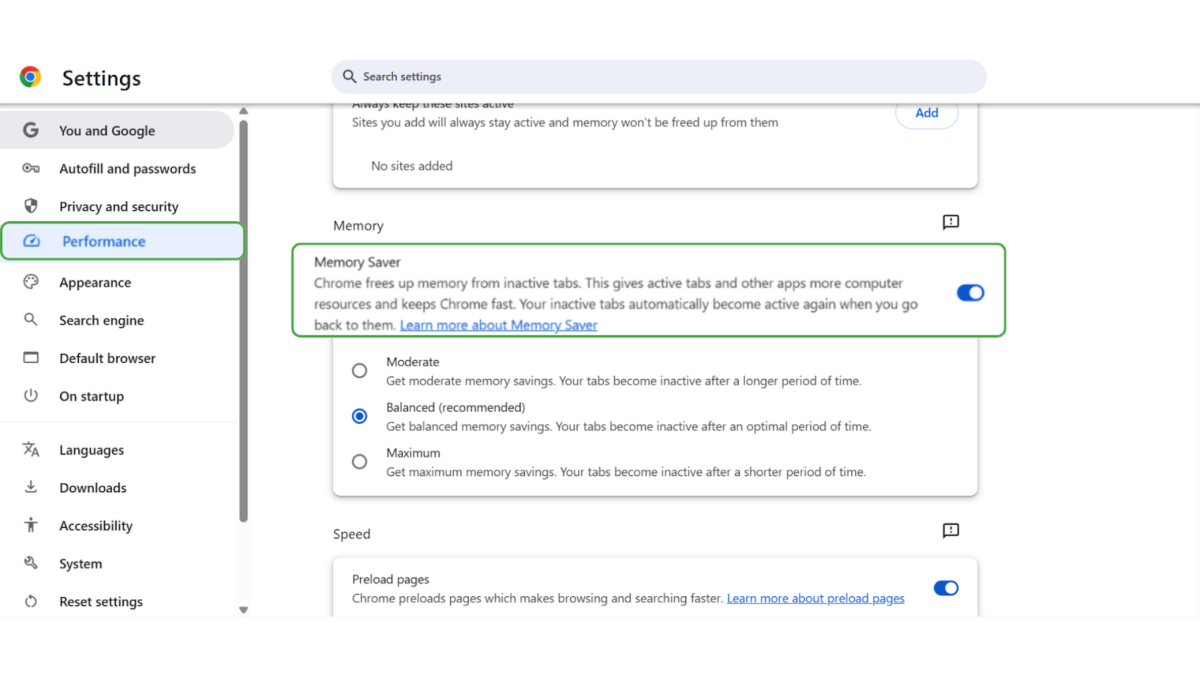Open Downloads settings
The width and height of the screenshot is (1200, 675).
(x=117, y=488)
